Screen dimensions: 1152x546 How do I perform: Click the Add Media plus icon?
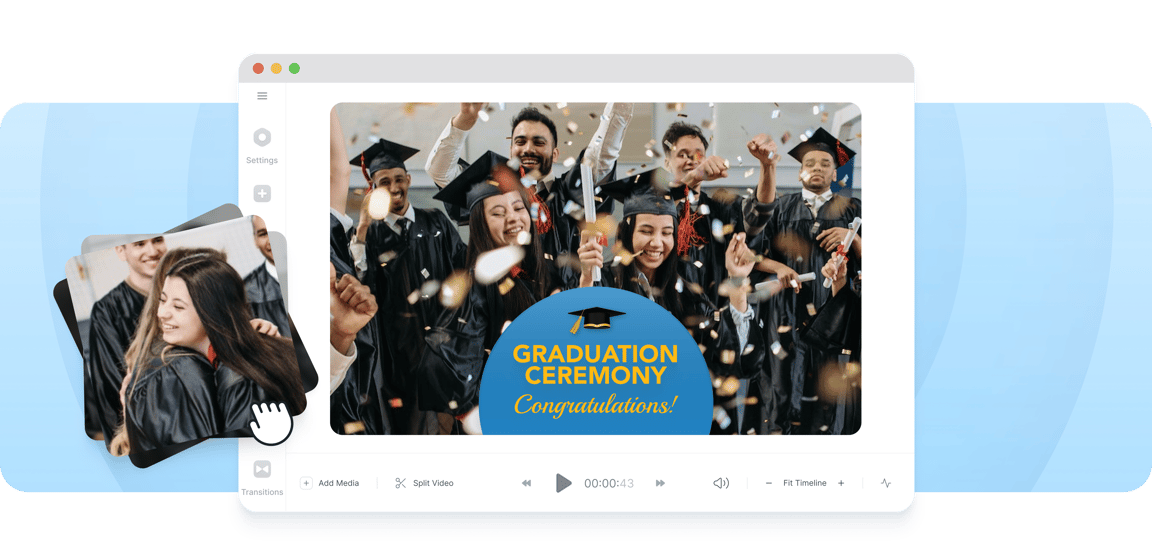click(x=306, y=483)
